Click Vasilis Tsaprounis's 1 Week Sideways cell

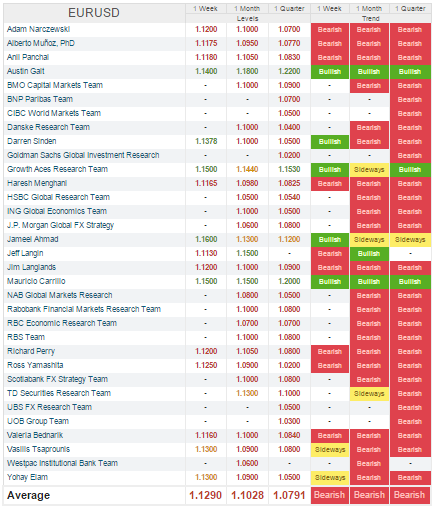click(330, 450)
